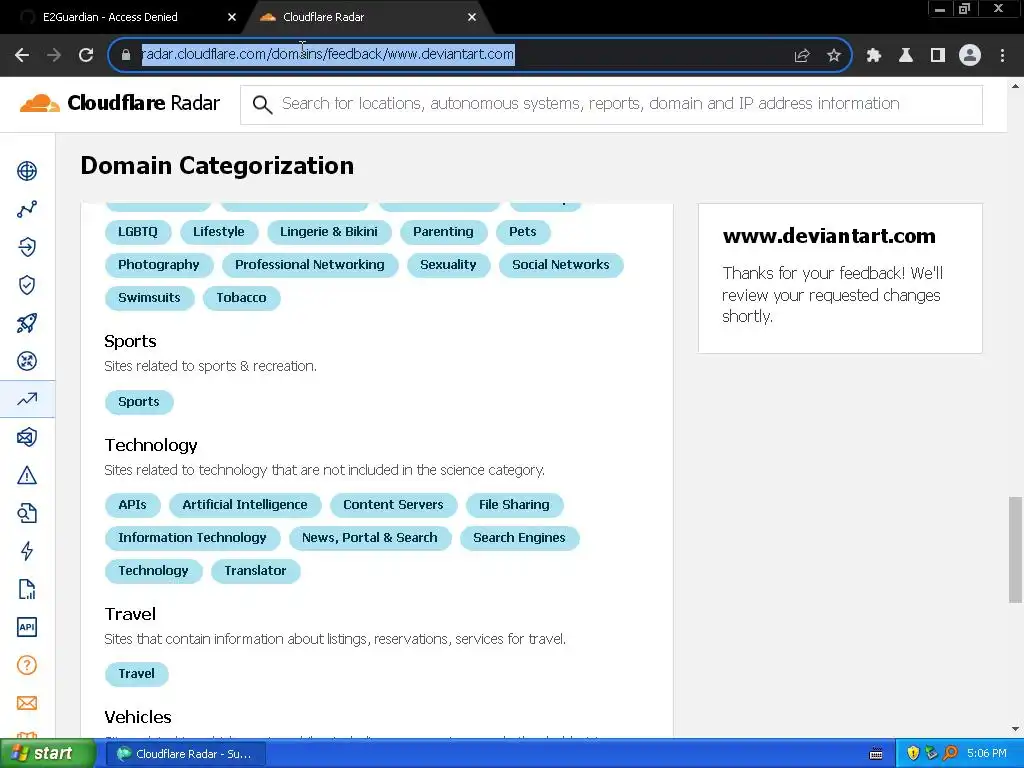Select the Technology category tag
Image resolution: width=1024 pixels, height=768 pixels.
point(153,571)
